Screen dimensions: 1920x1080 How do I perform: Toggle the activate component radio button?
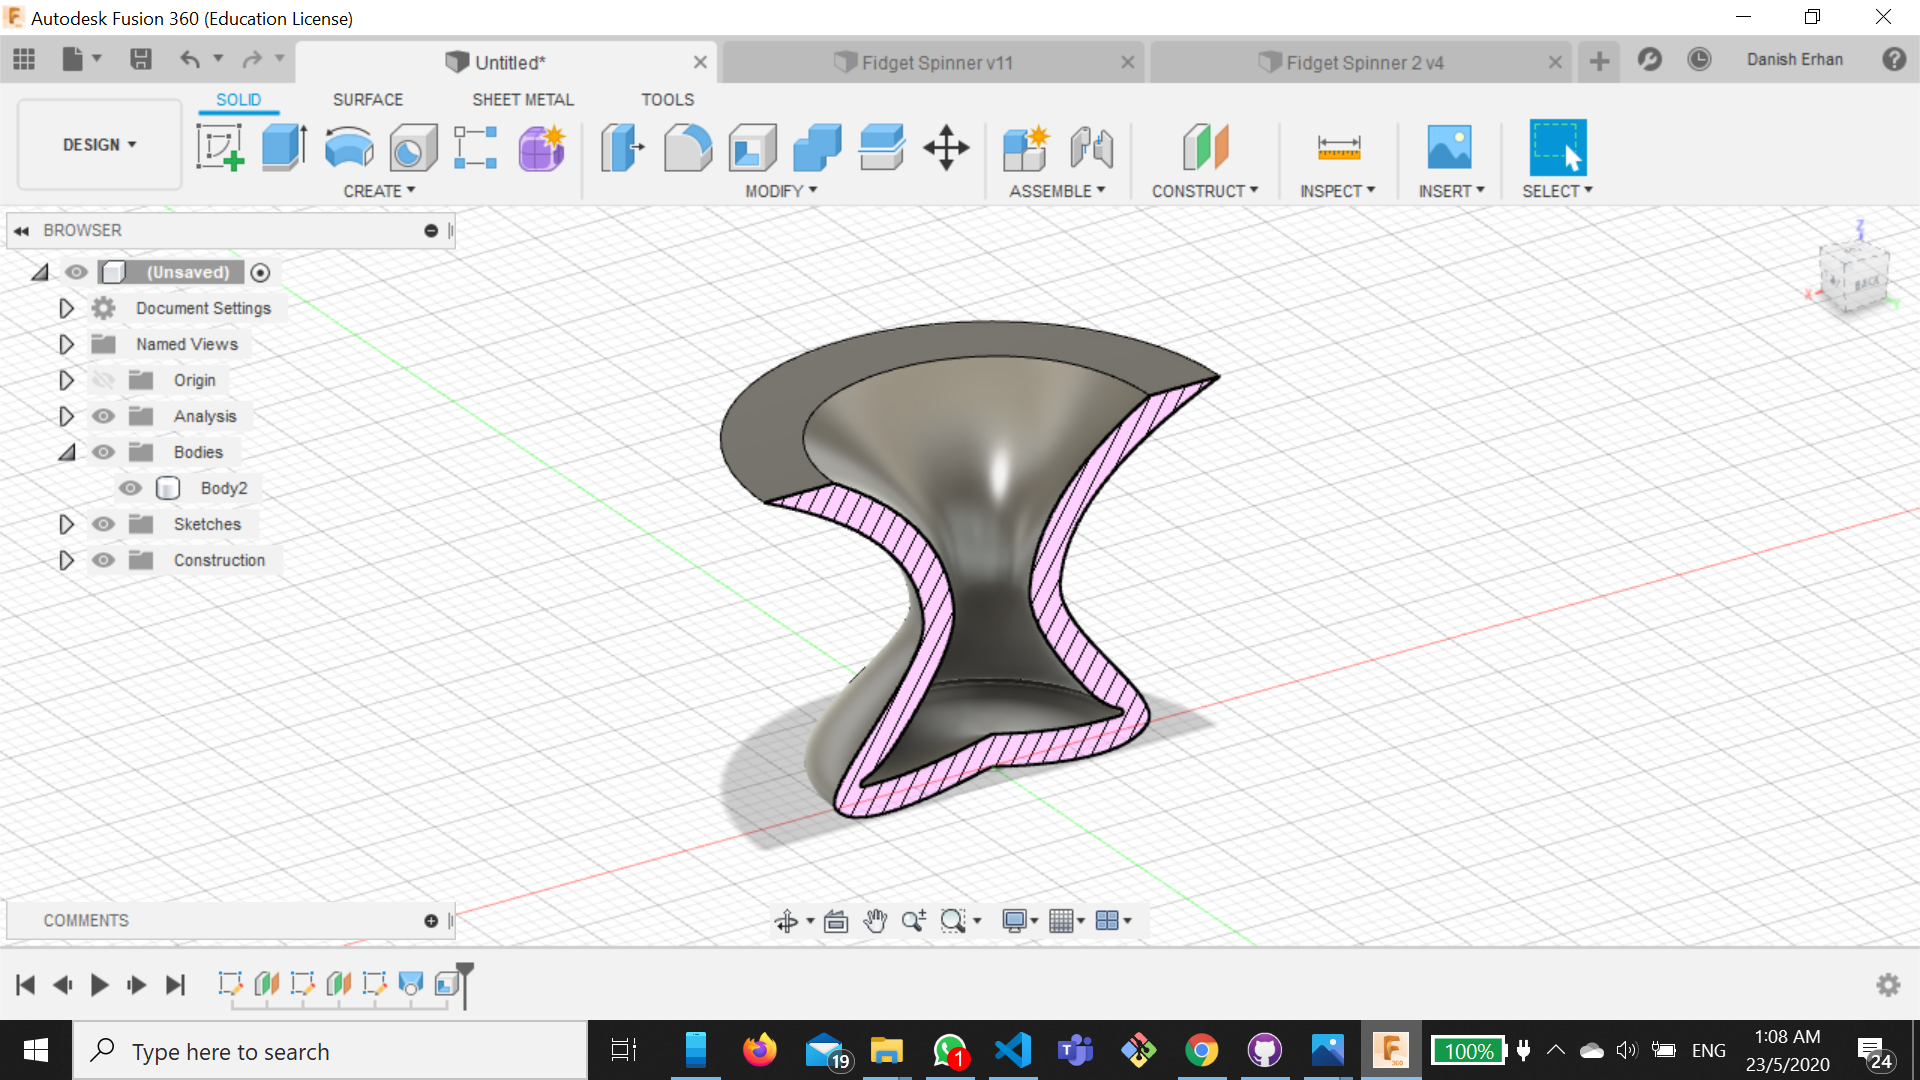click(x=260, y=272)
